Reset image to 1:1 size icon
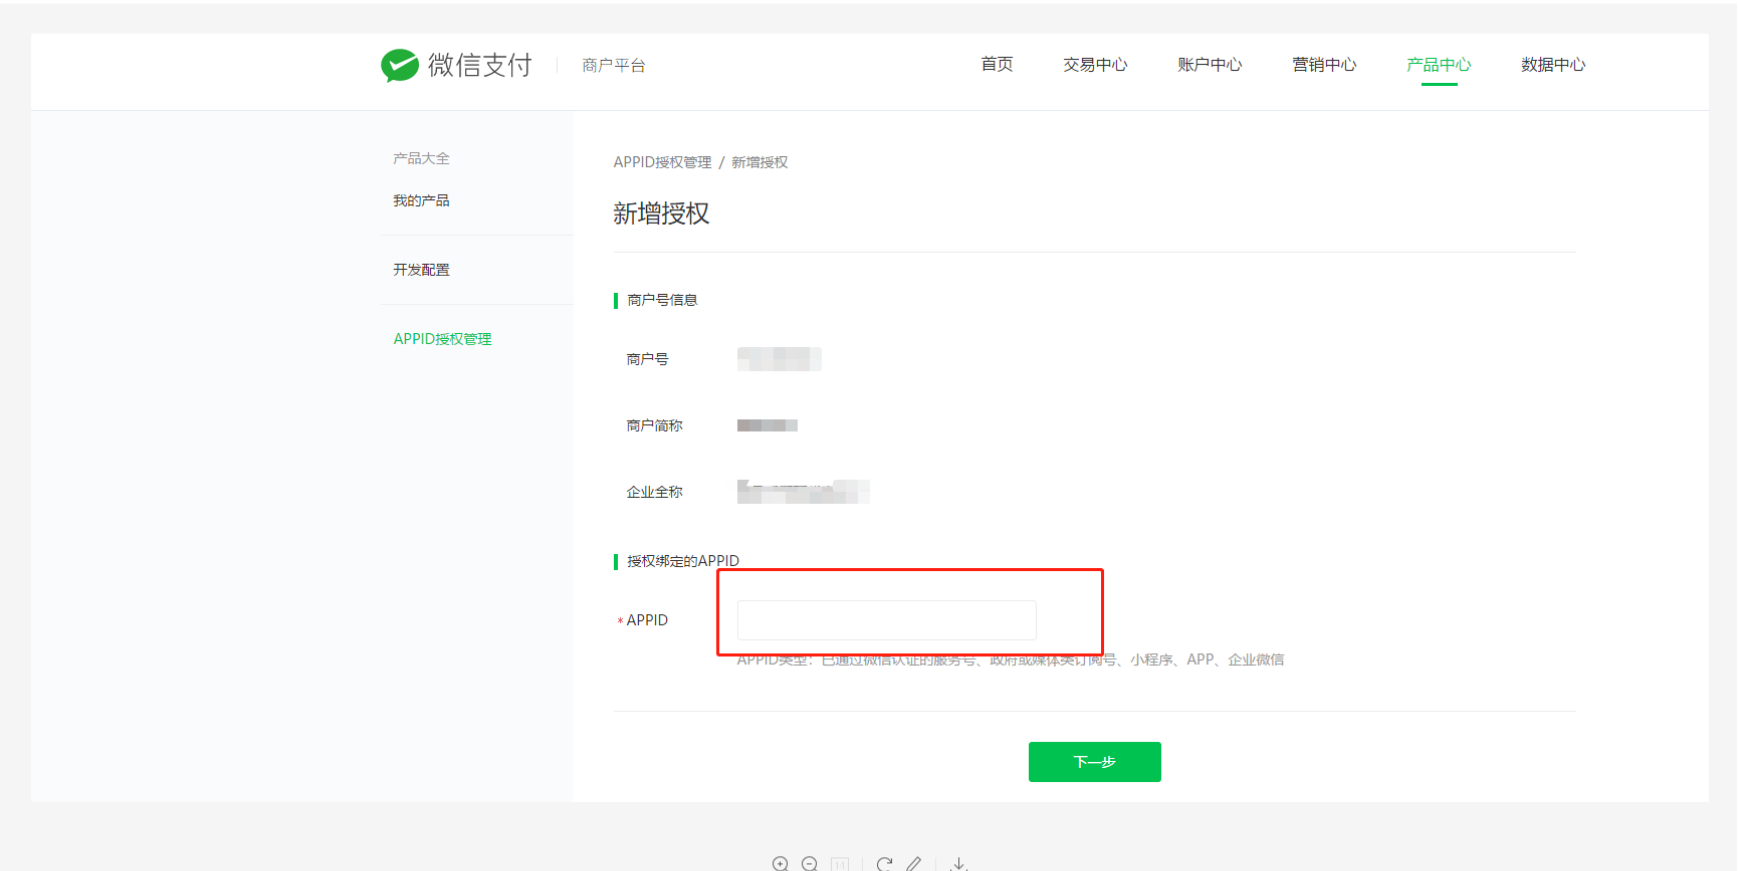This screenshot has width=1738, height=871. pos(840,864)
